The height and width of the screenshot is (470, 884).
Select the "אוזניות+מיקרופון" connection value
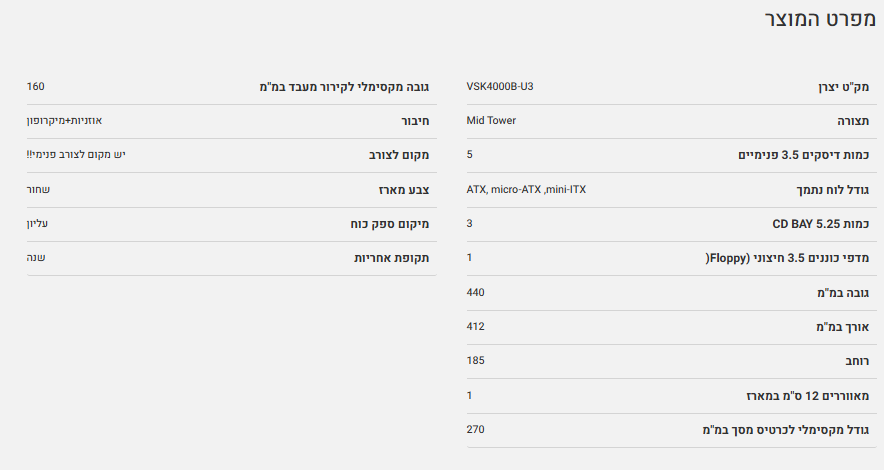point(64,121)
